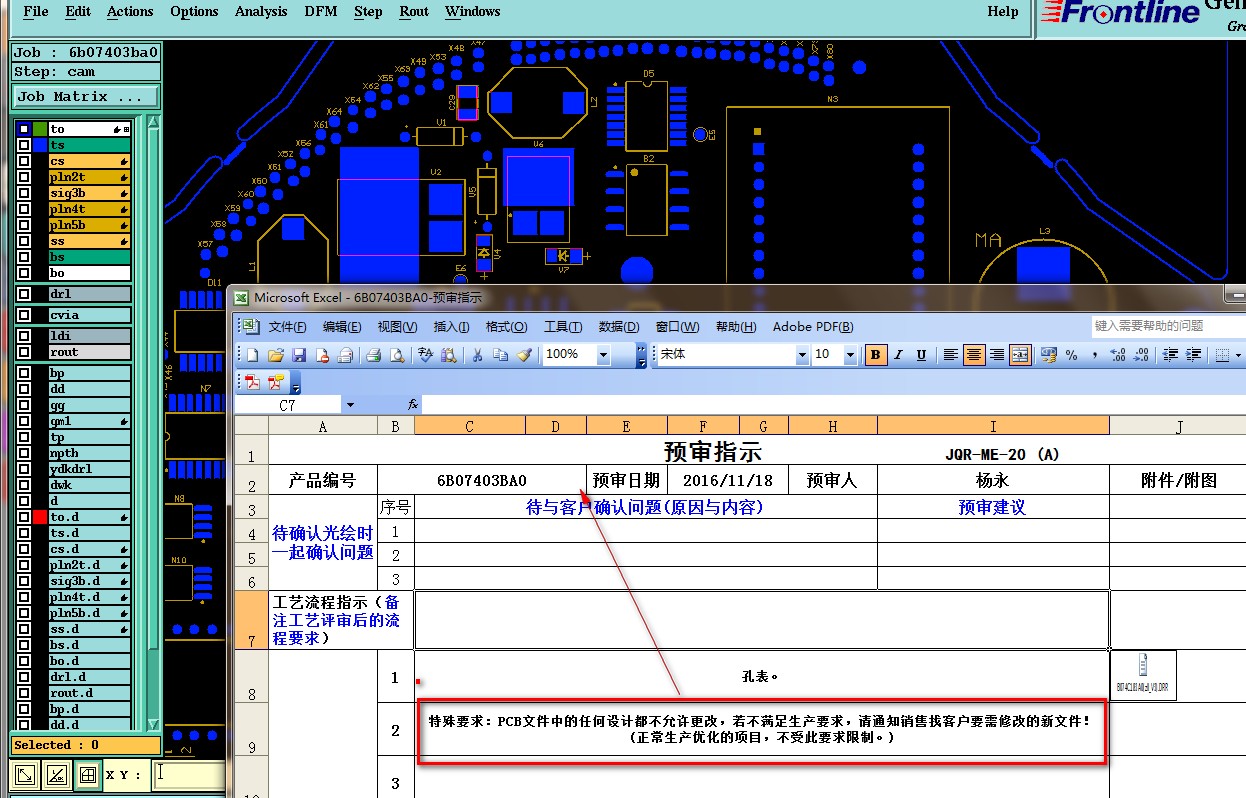
Task: Open the Borders dropdown arrow
Action: tap(1239, 355)
